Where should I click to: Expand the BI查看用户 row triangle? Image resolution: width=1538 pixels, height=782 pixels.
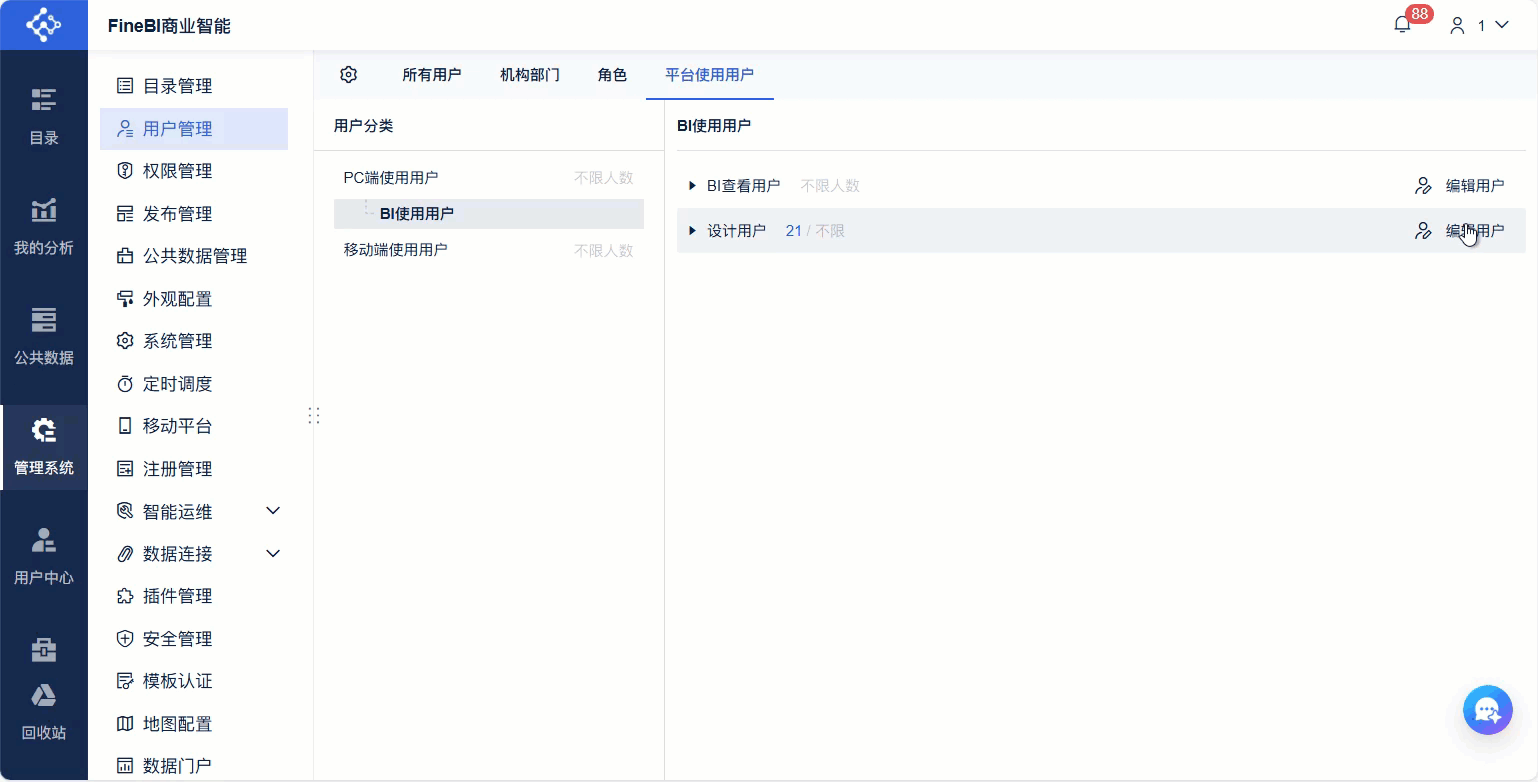click(692, 186)
